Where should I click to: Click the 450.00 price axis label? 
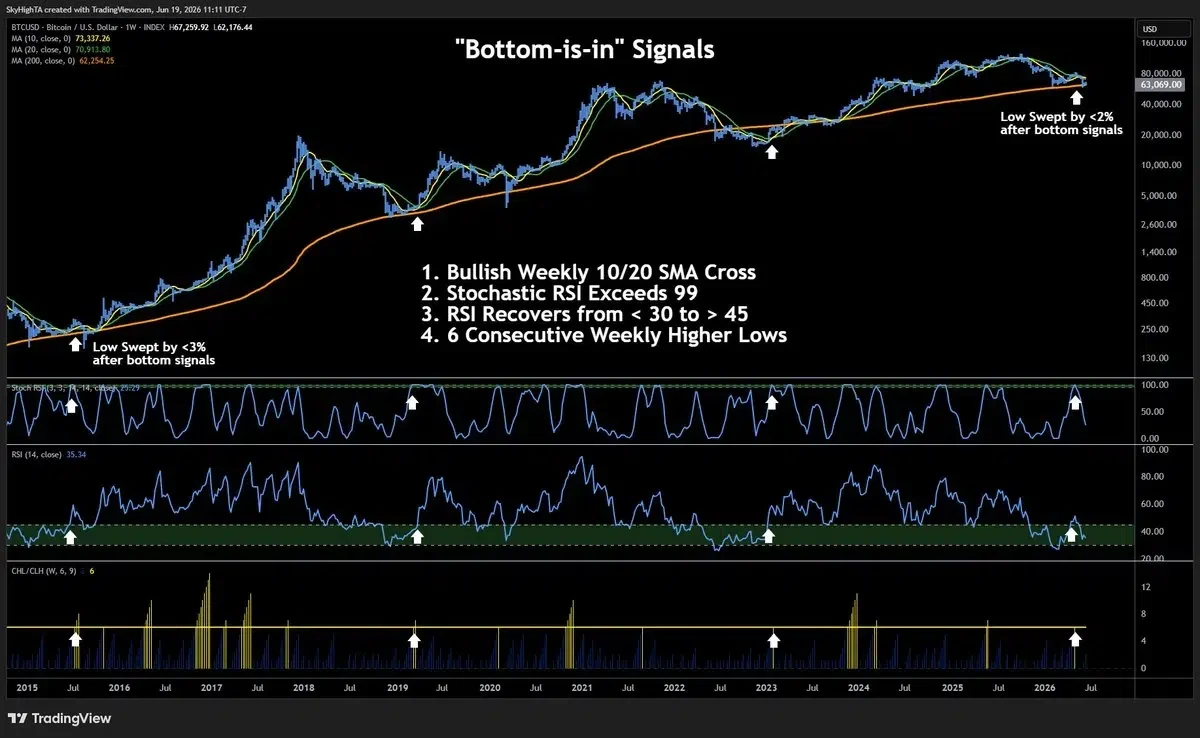click(x=1156, y=301)
